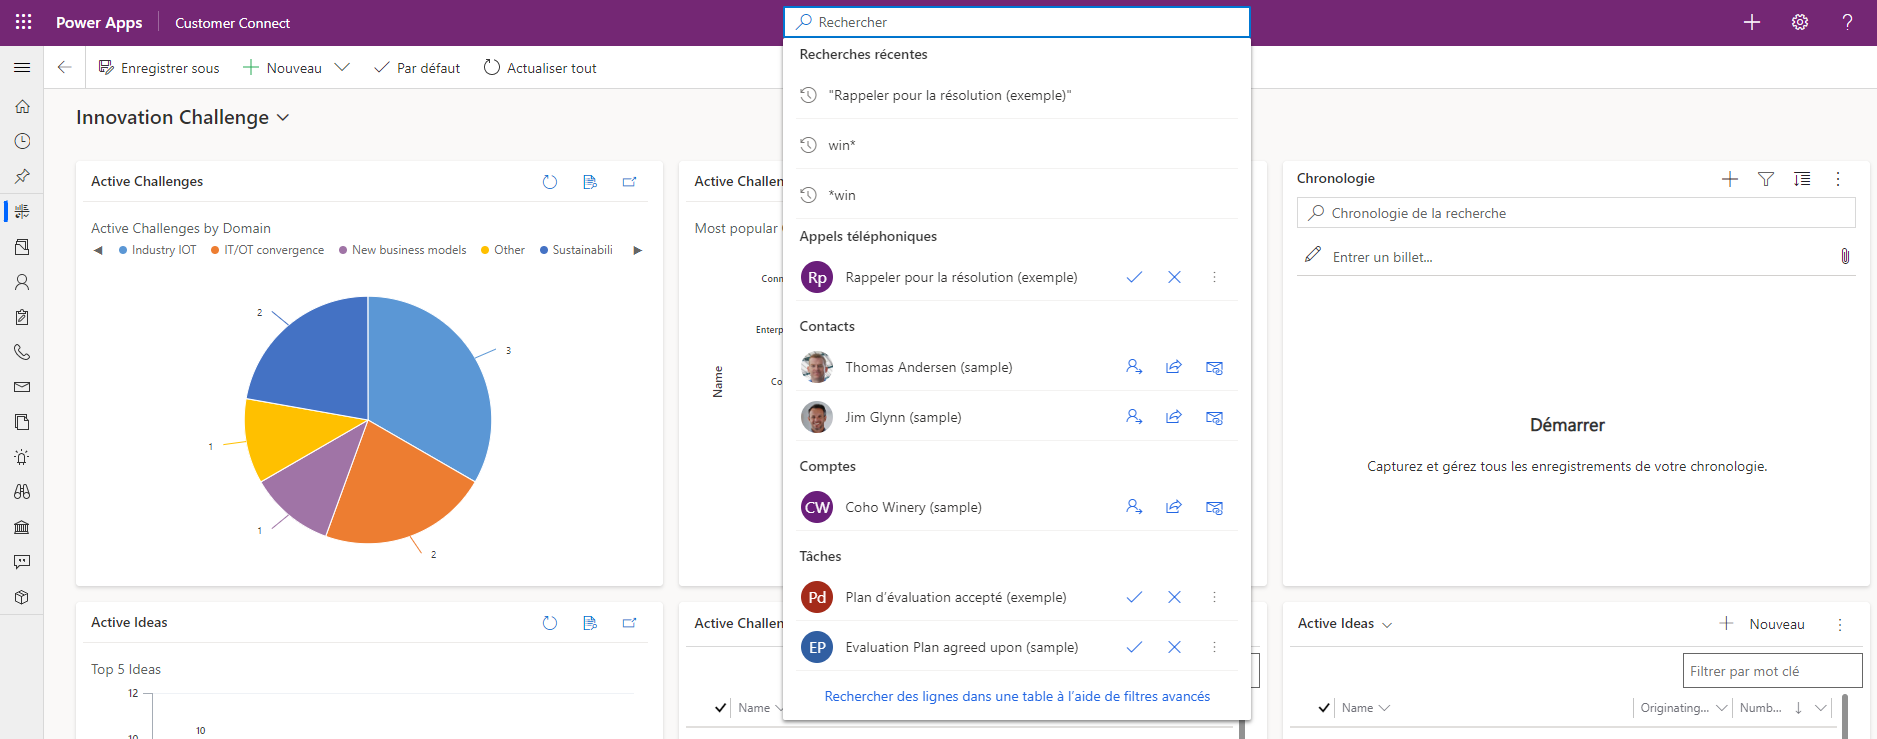
Task: Share Jim Glynn contact
Action: (x=1174, y=417)
